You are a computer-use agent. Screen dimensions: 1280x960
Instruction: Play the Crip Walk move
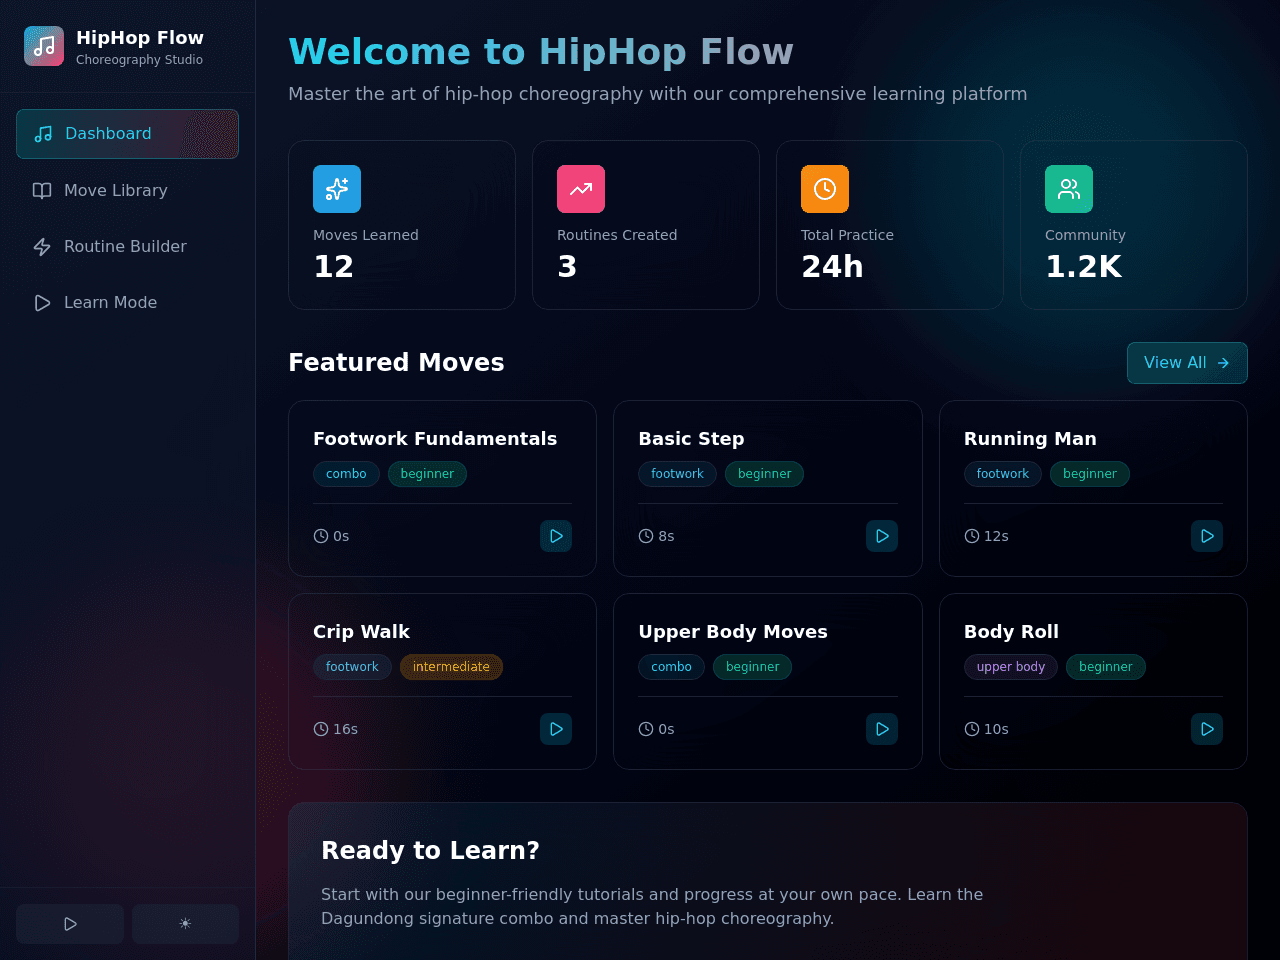pyautogui.click(x=556, y=729)
